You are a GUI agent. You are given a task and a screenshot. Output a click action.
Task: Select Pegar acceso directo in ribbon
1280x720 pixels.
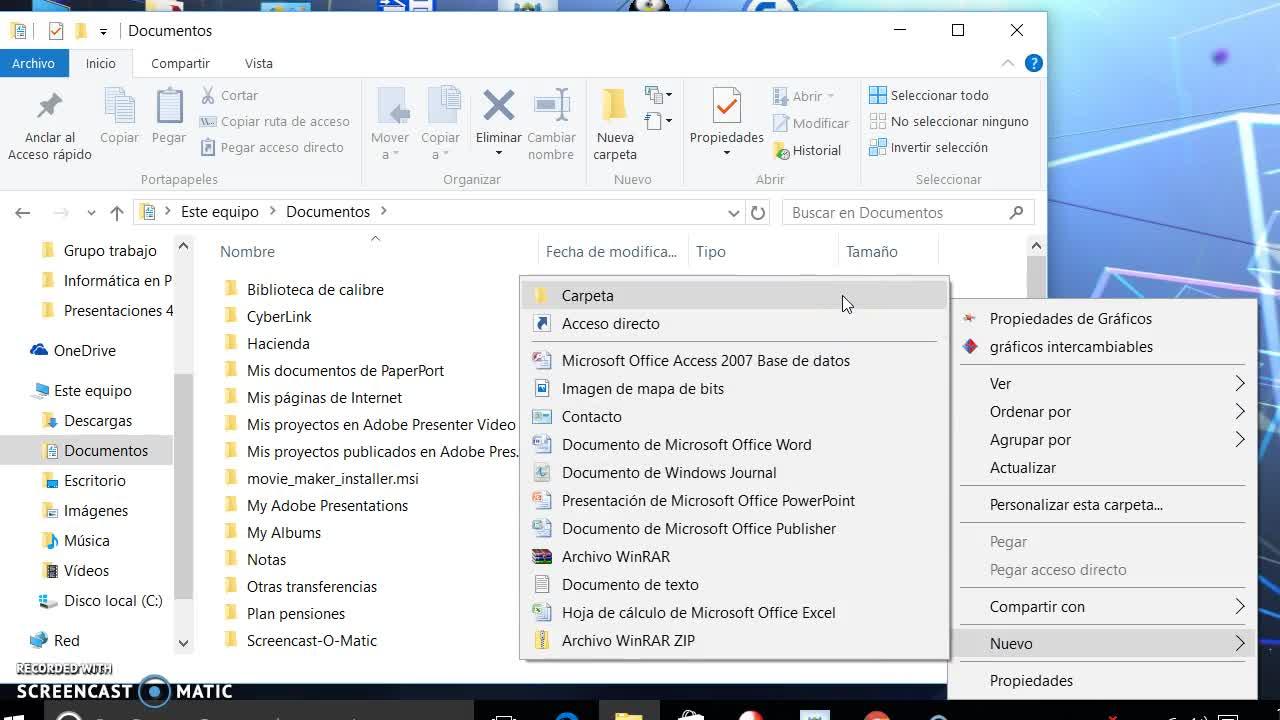tap(272, 147)
